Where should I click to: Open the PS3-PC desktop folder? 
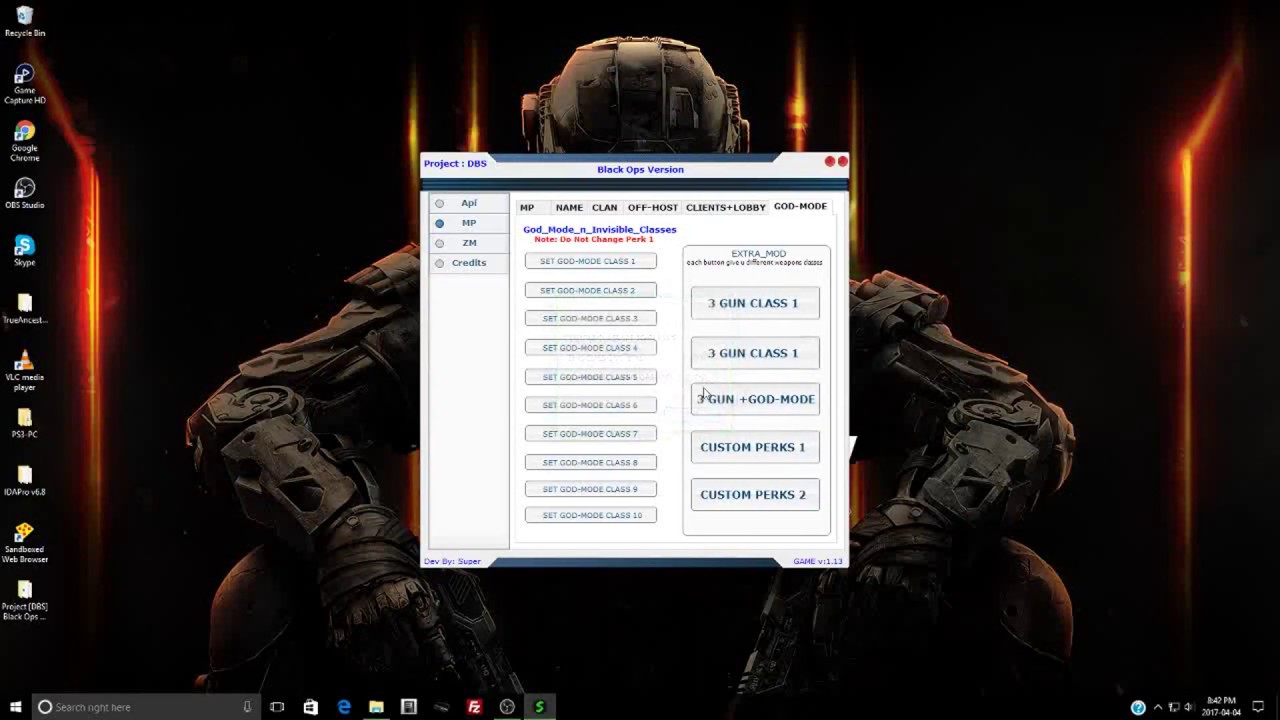(x=25, y=423)
